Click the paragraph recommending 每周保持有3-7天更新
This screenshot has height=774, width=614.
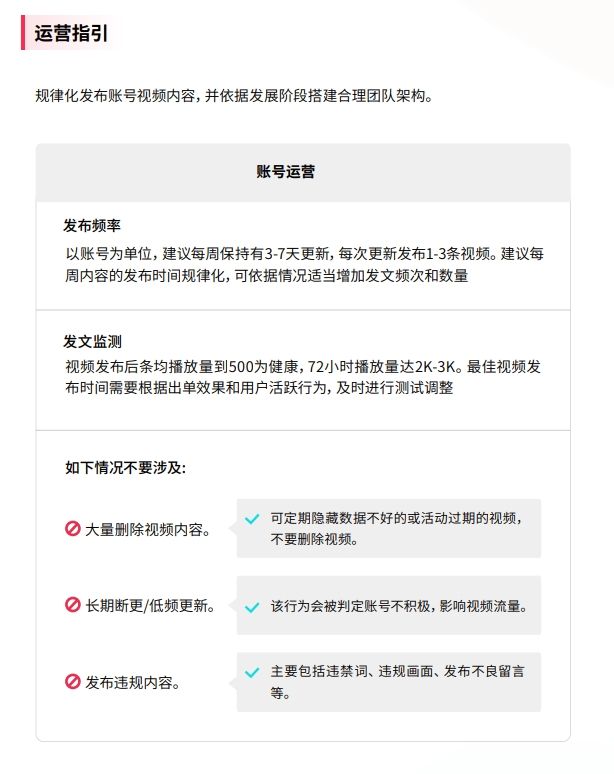pyautogui.click(x=303, y=264)
